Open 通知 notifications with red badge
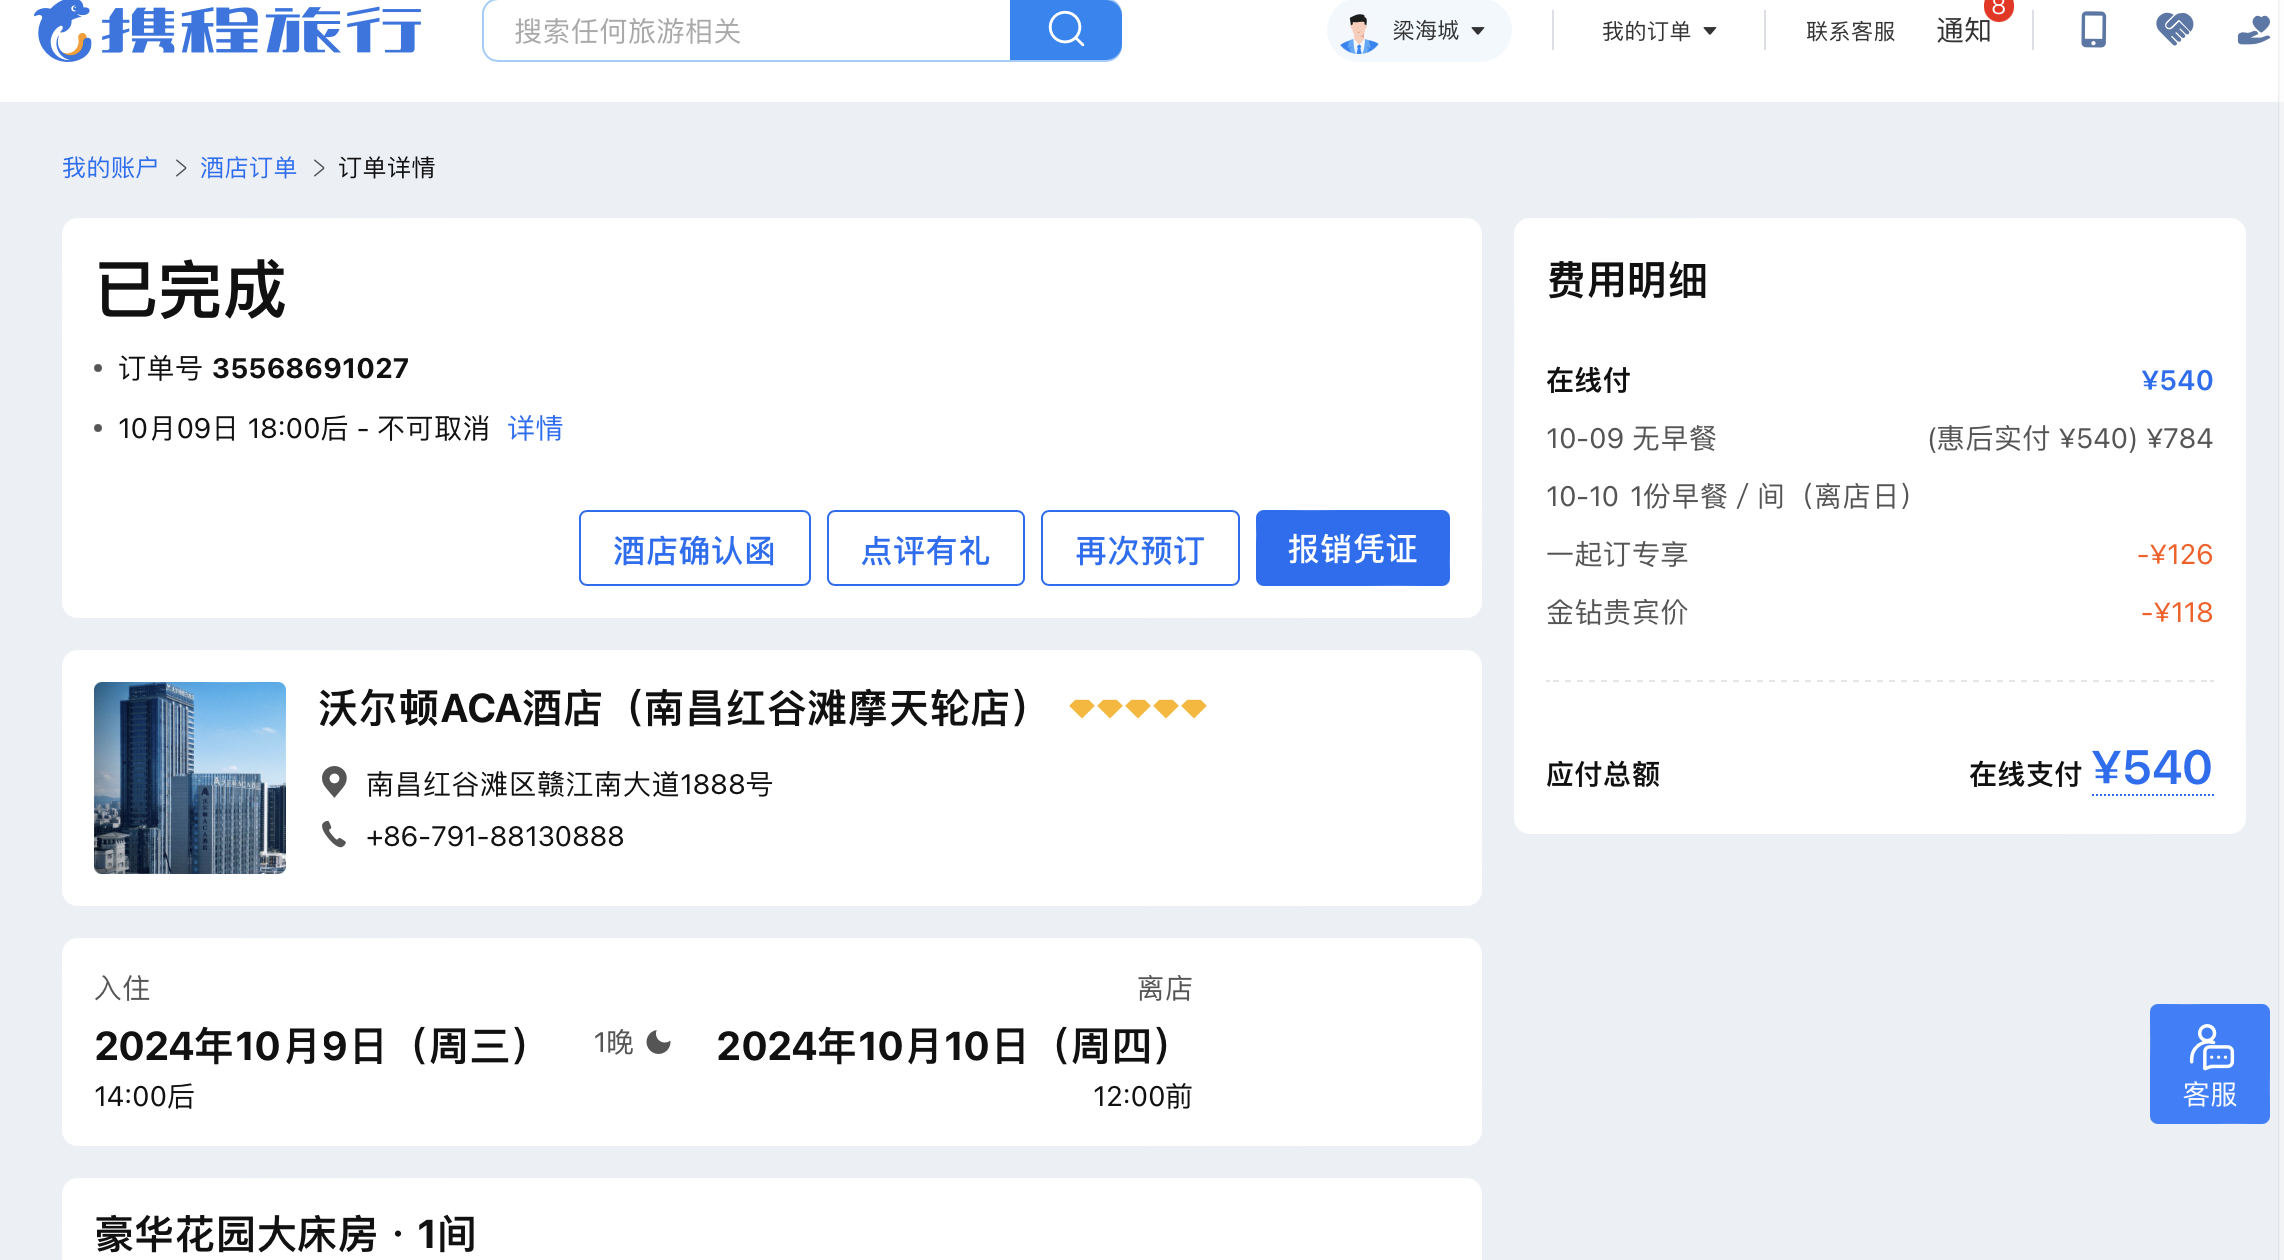The height and width of the screenshot is (1260, 2284). pyautogui.click(x=1966, y=29)
